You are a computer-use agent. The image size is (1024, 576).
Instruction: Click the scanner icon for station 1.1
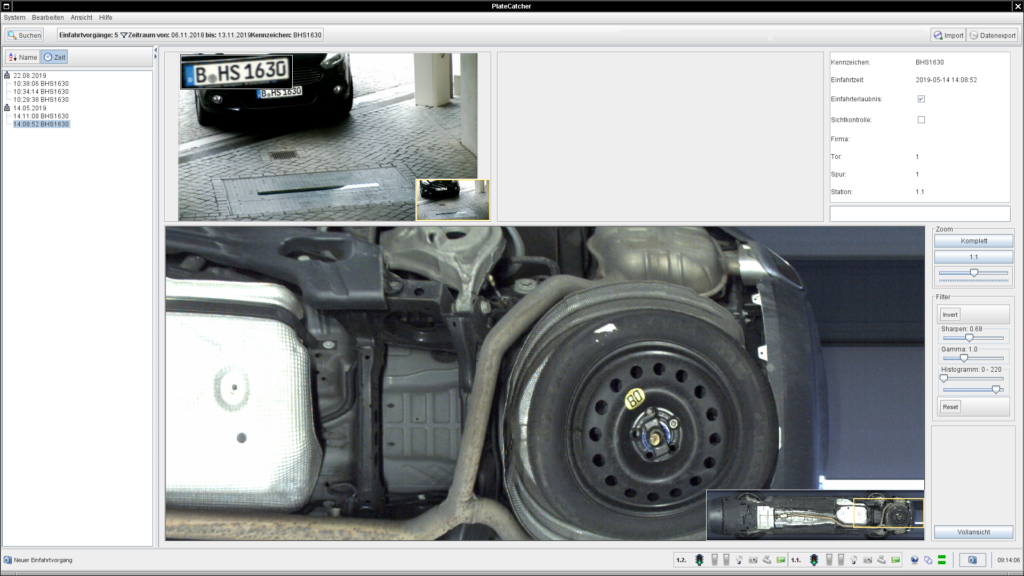[882, 560]
